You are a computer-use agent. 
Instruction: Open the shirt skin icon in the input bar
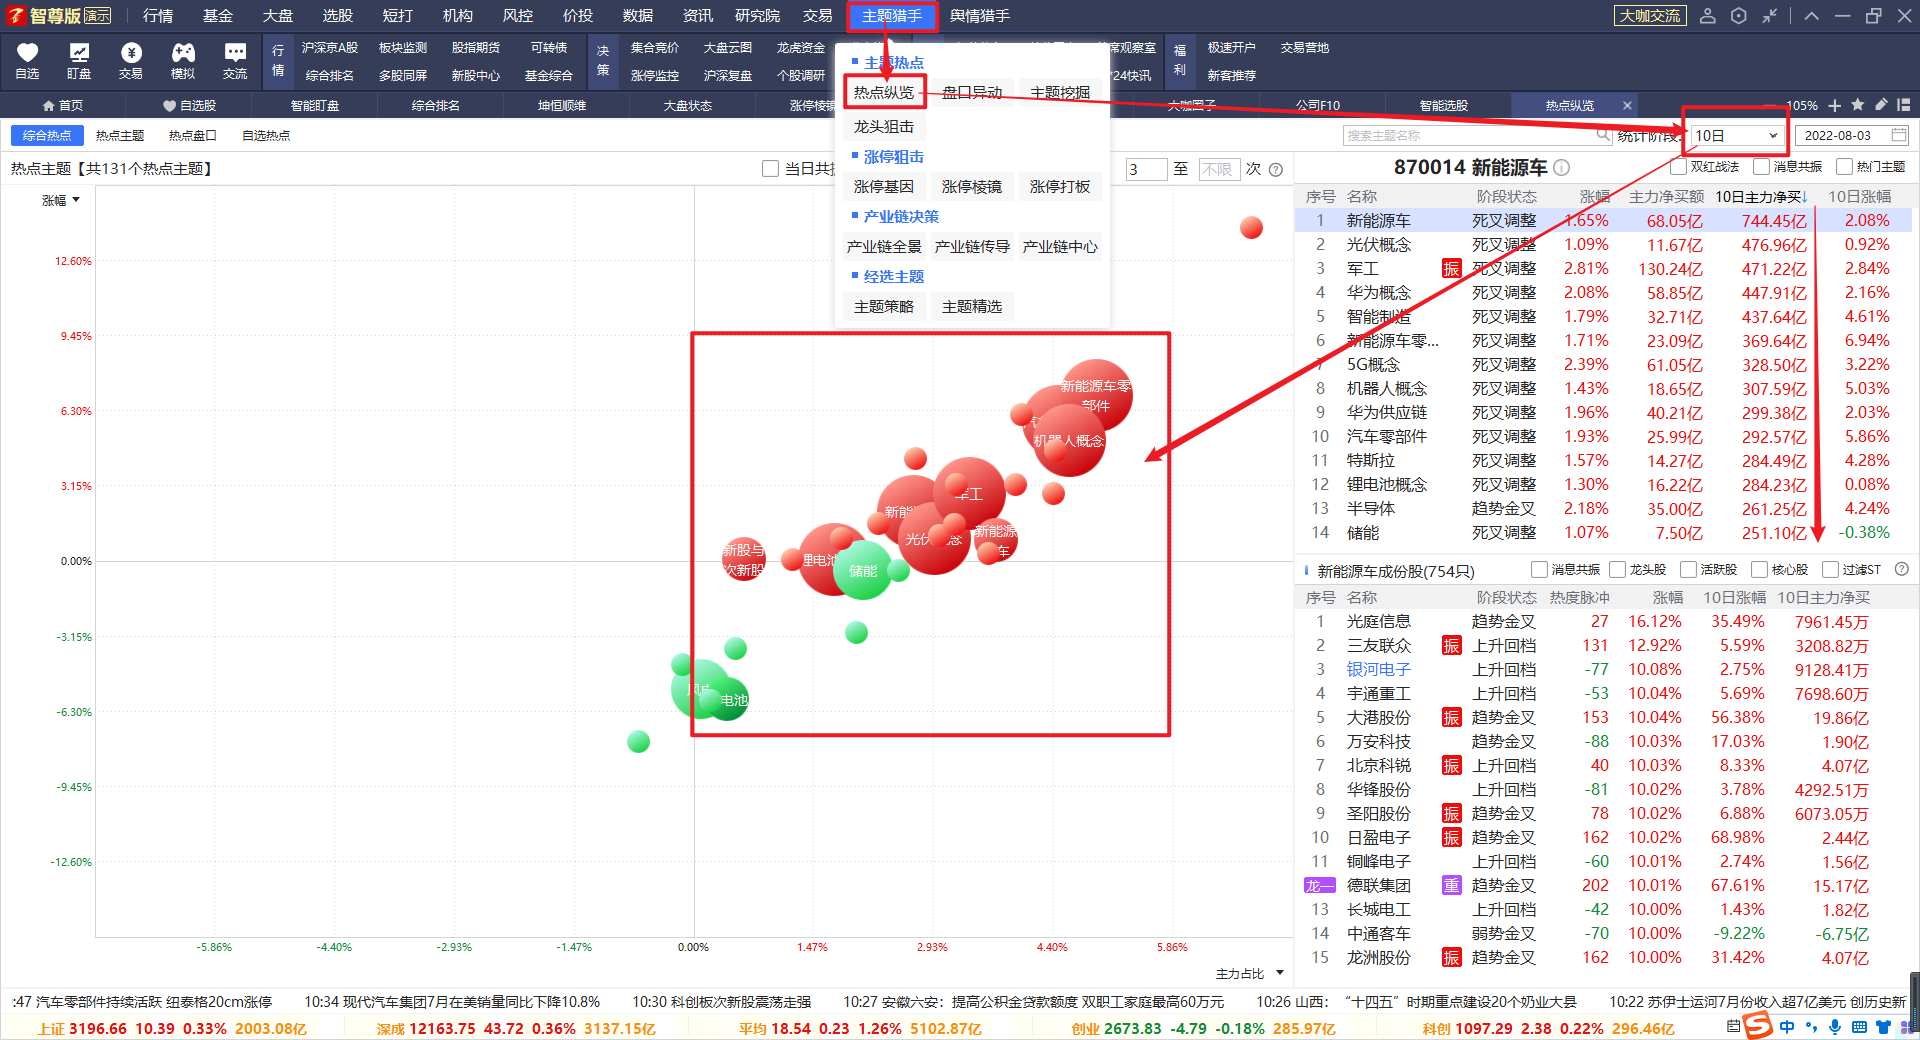(1883, 1027)
